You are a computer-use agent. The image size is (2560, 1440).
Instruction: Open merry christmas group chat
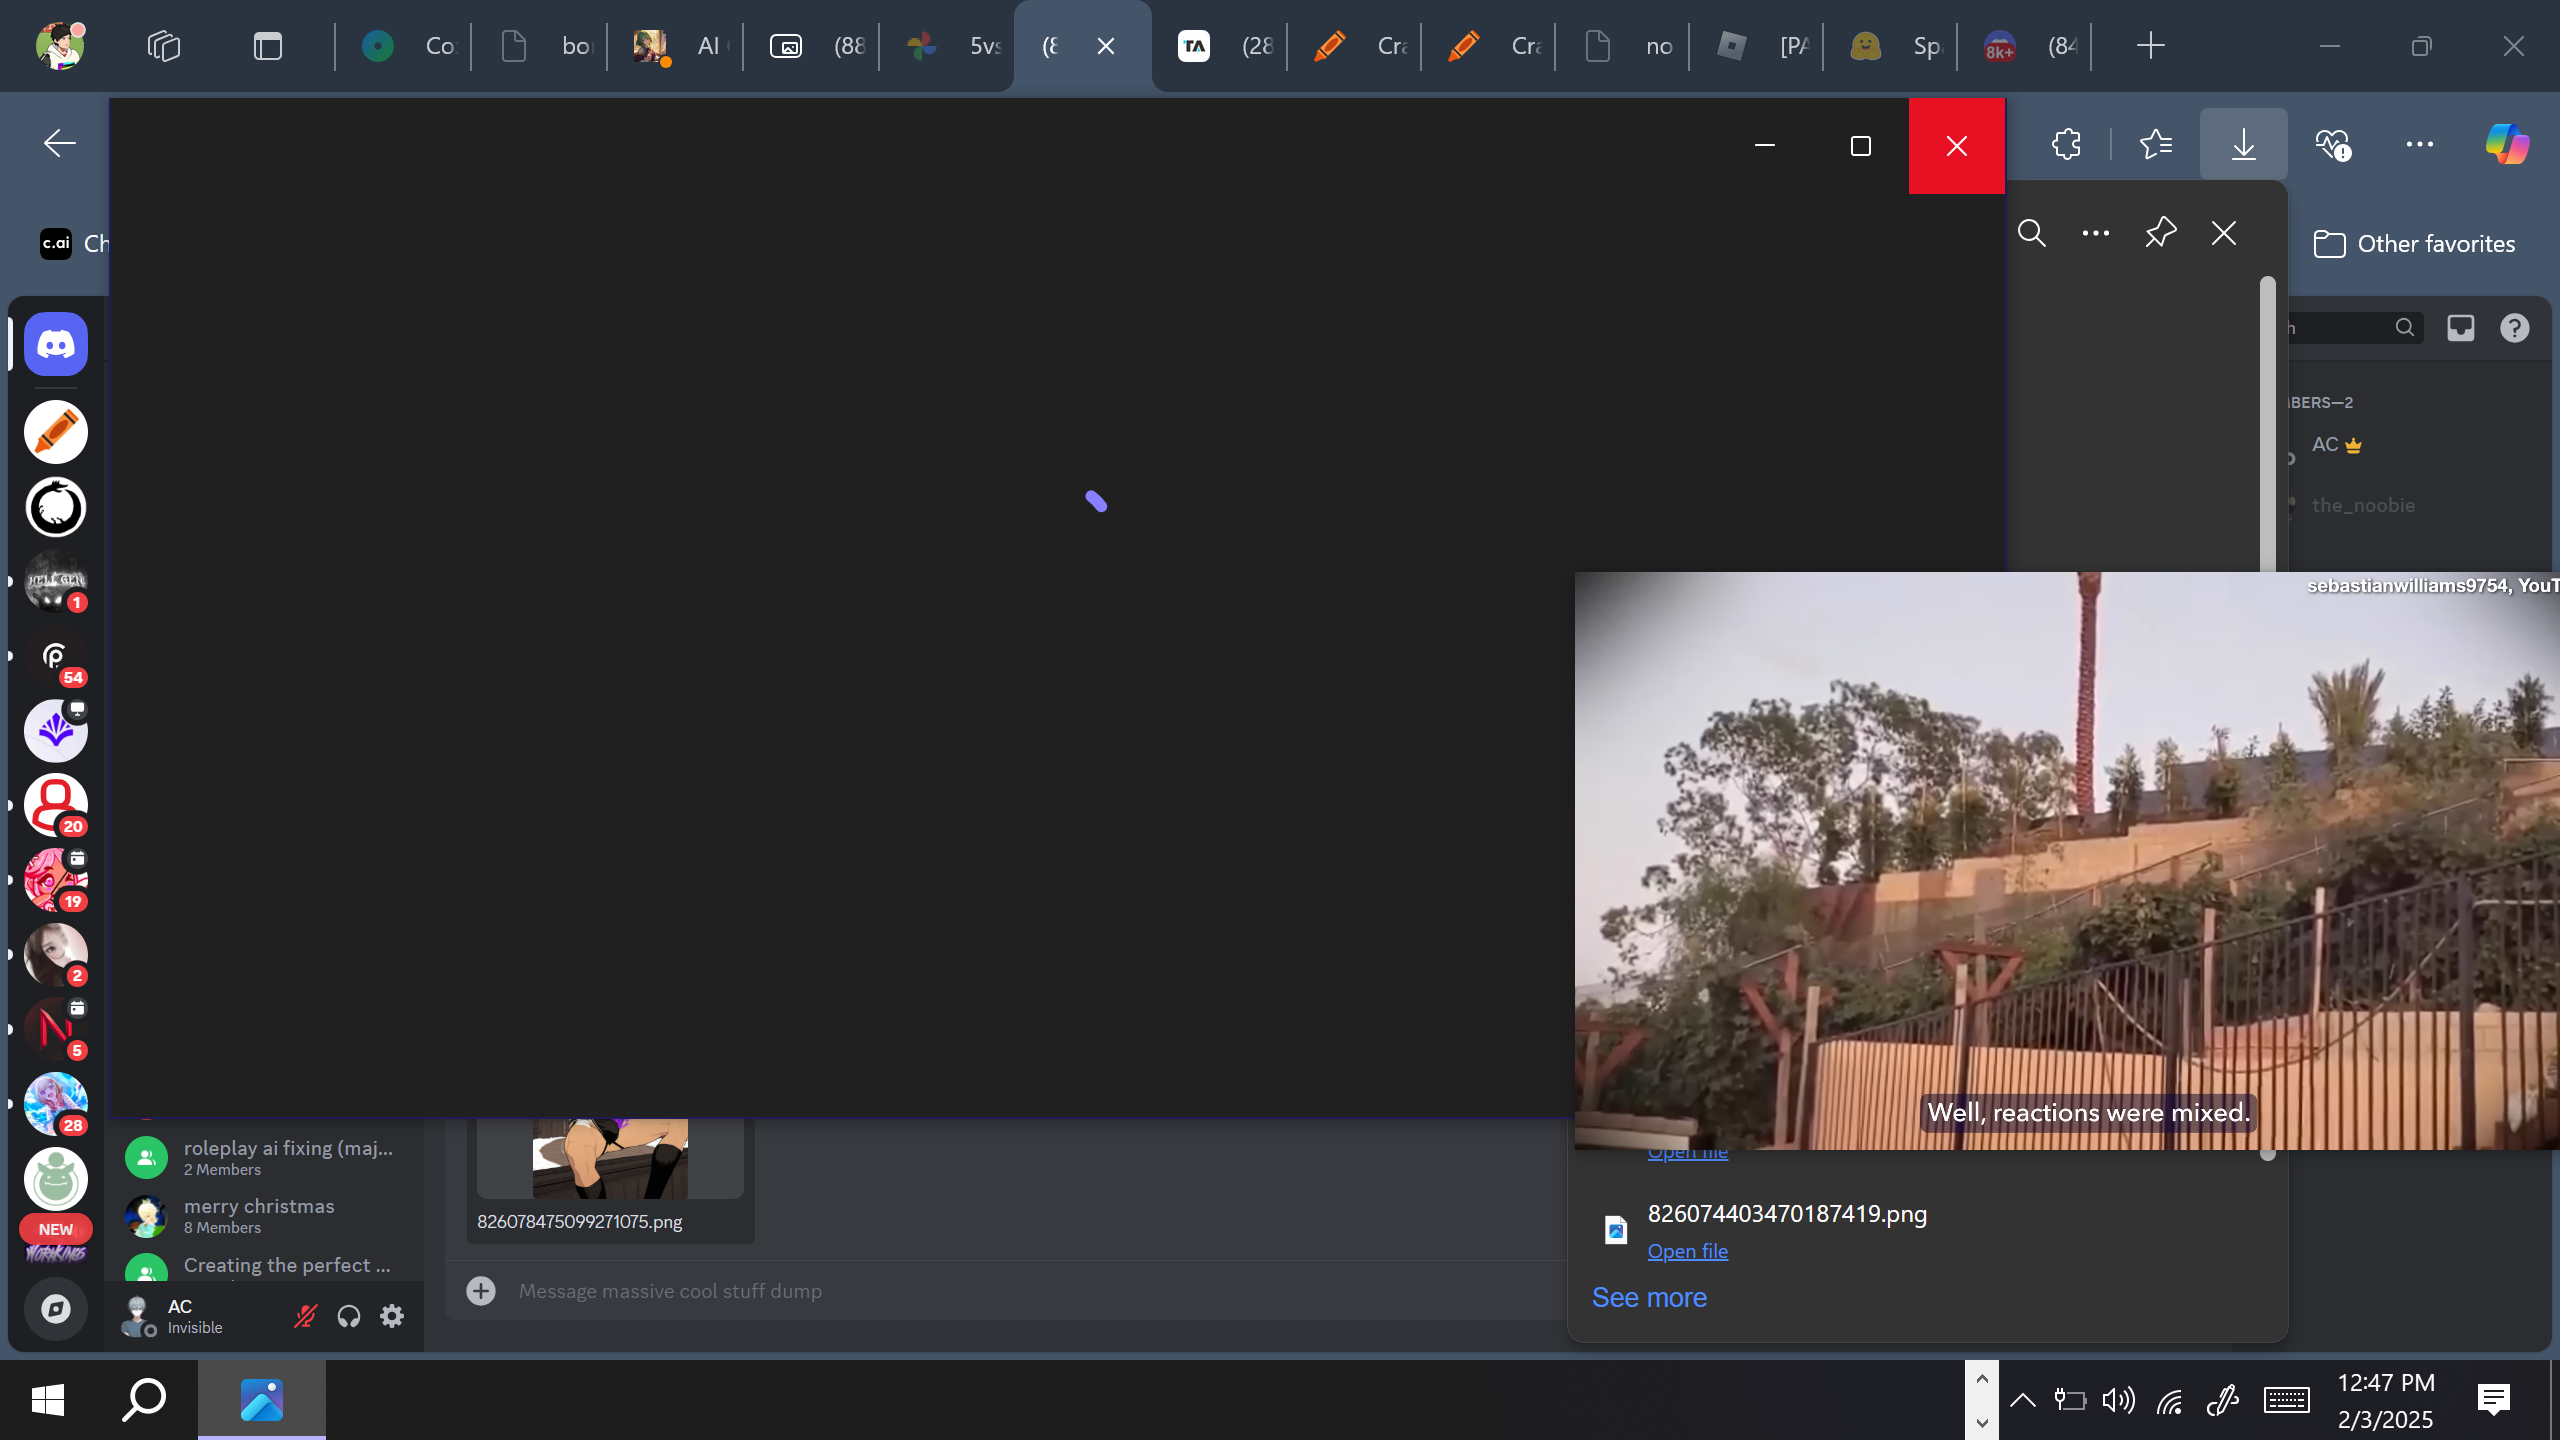click(x=264, y=1215)
